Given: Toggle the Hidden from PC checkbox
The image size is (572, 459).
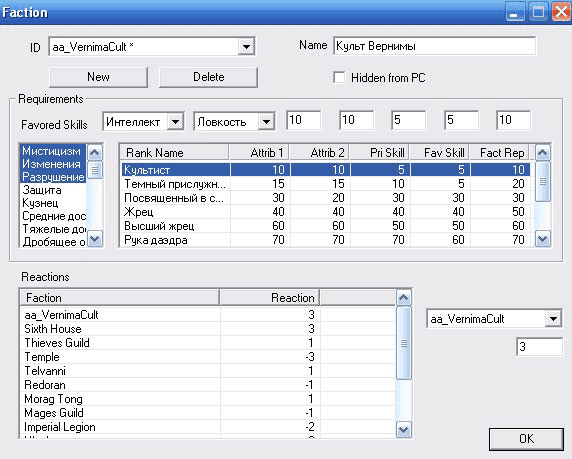Looking at the screenshot, I should pos(339,77).
